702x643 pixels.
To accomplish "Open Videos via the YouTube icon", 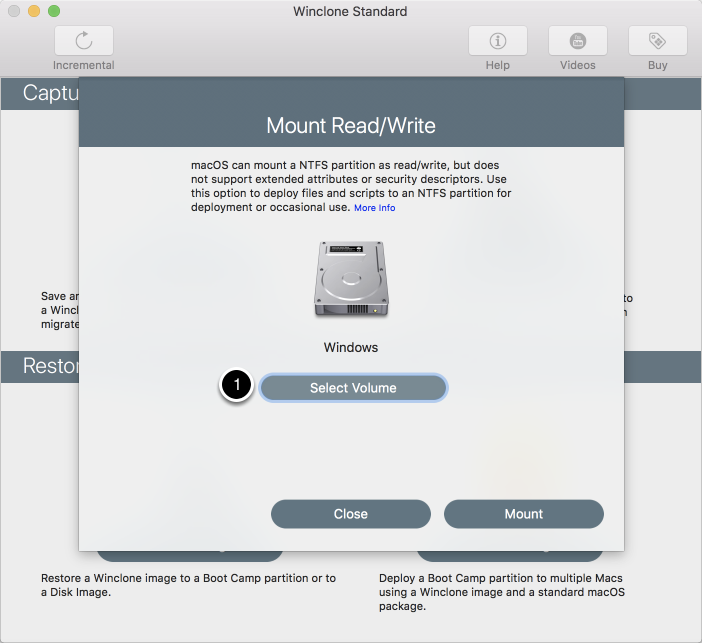I will tap(578, 41).
